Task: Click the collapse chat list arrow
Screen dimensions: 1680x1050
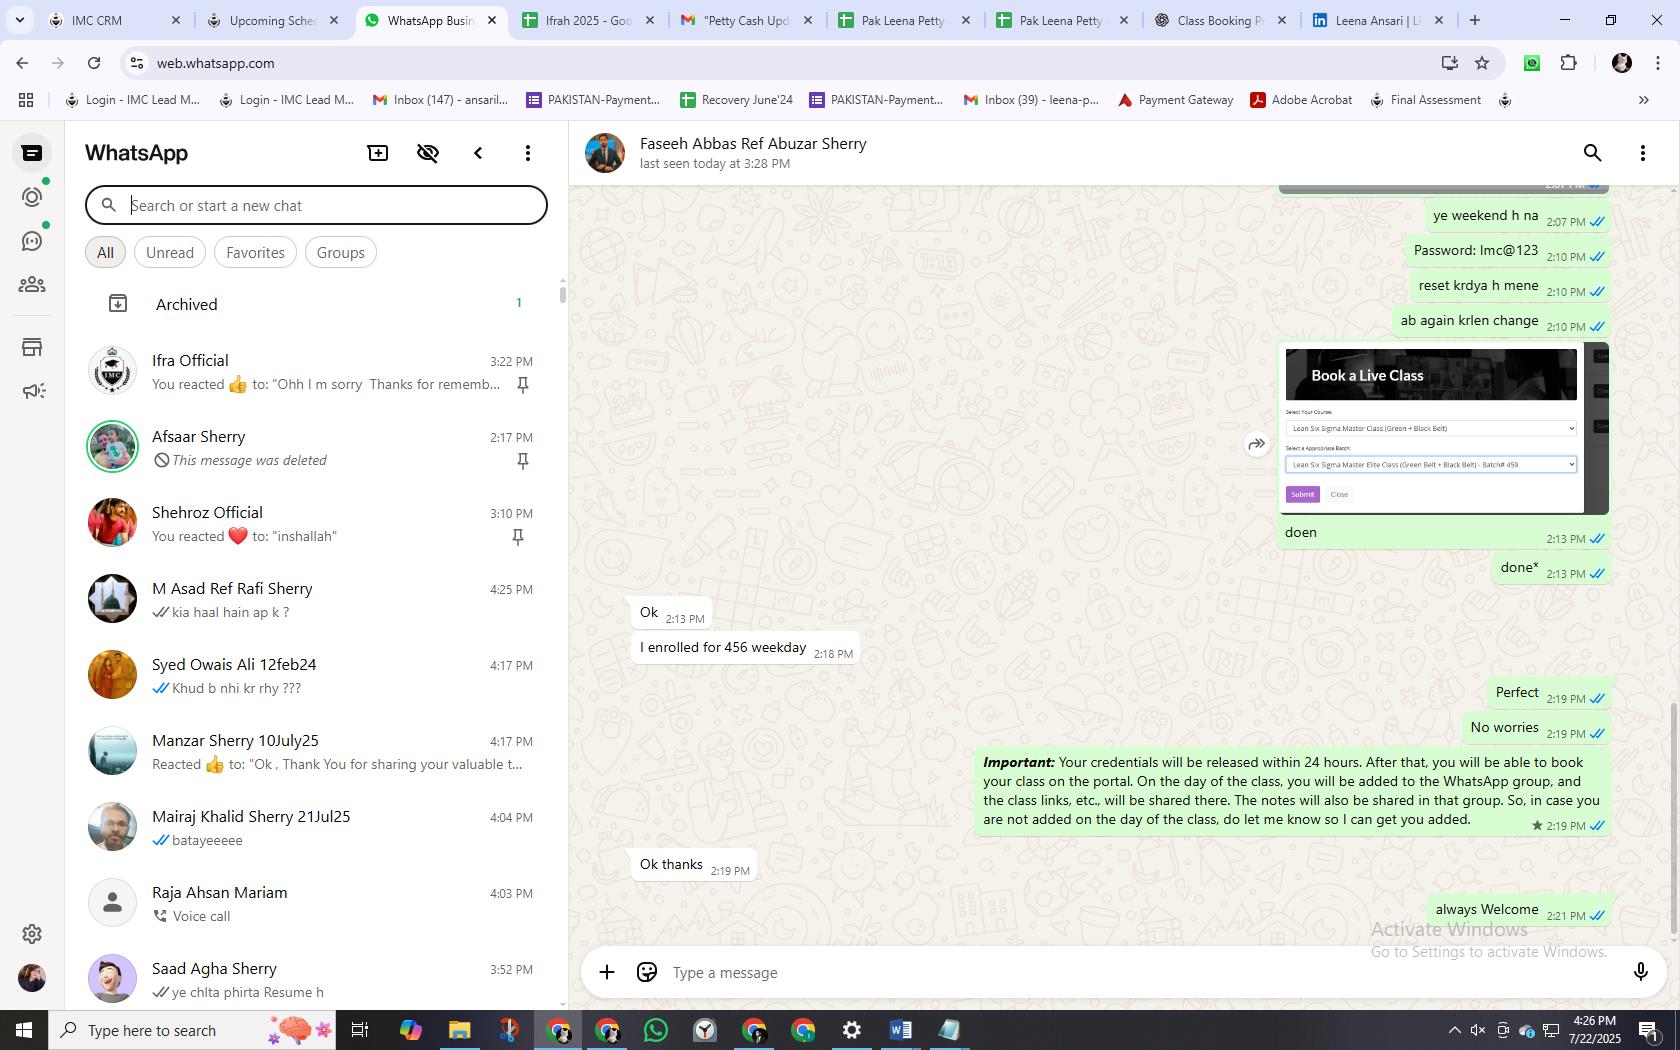Action: 478,153
